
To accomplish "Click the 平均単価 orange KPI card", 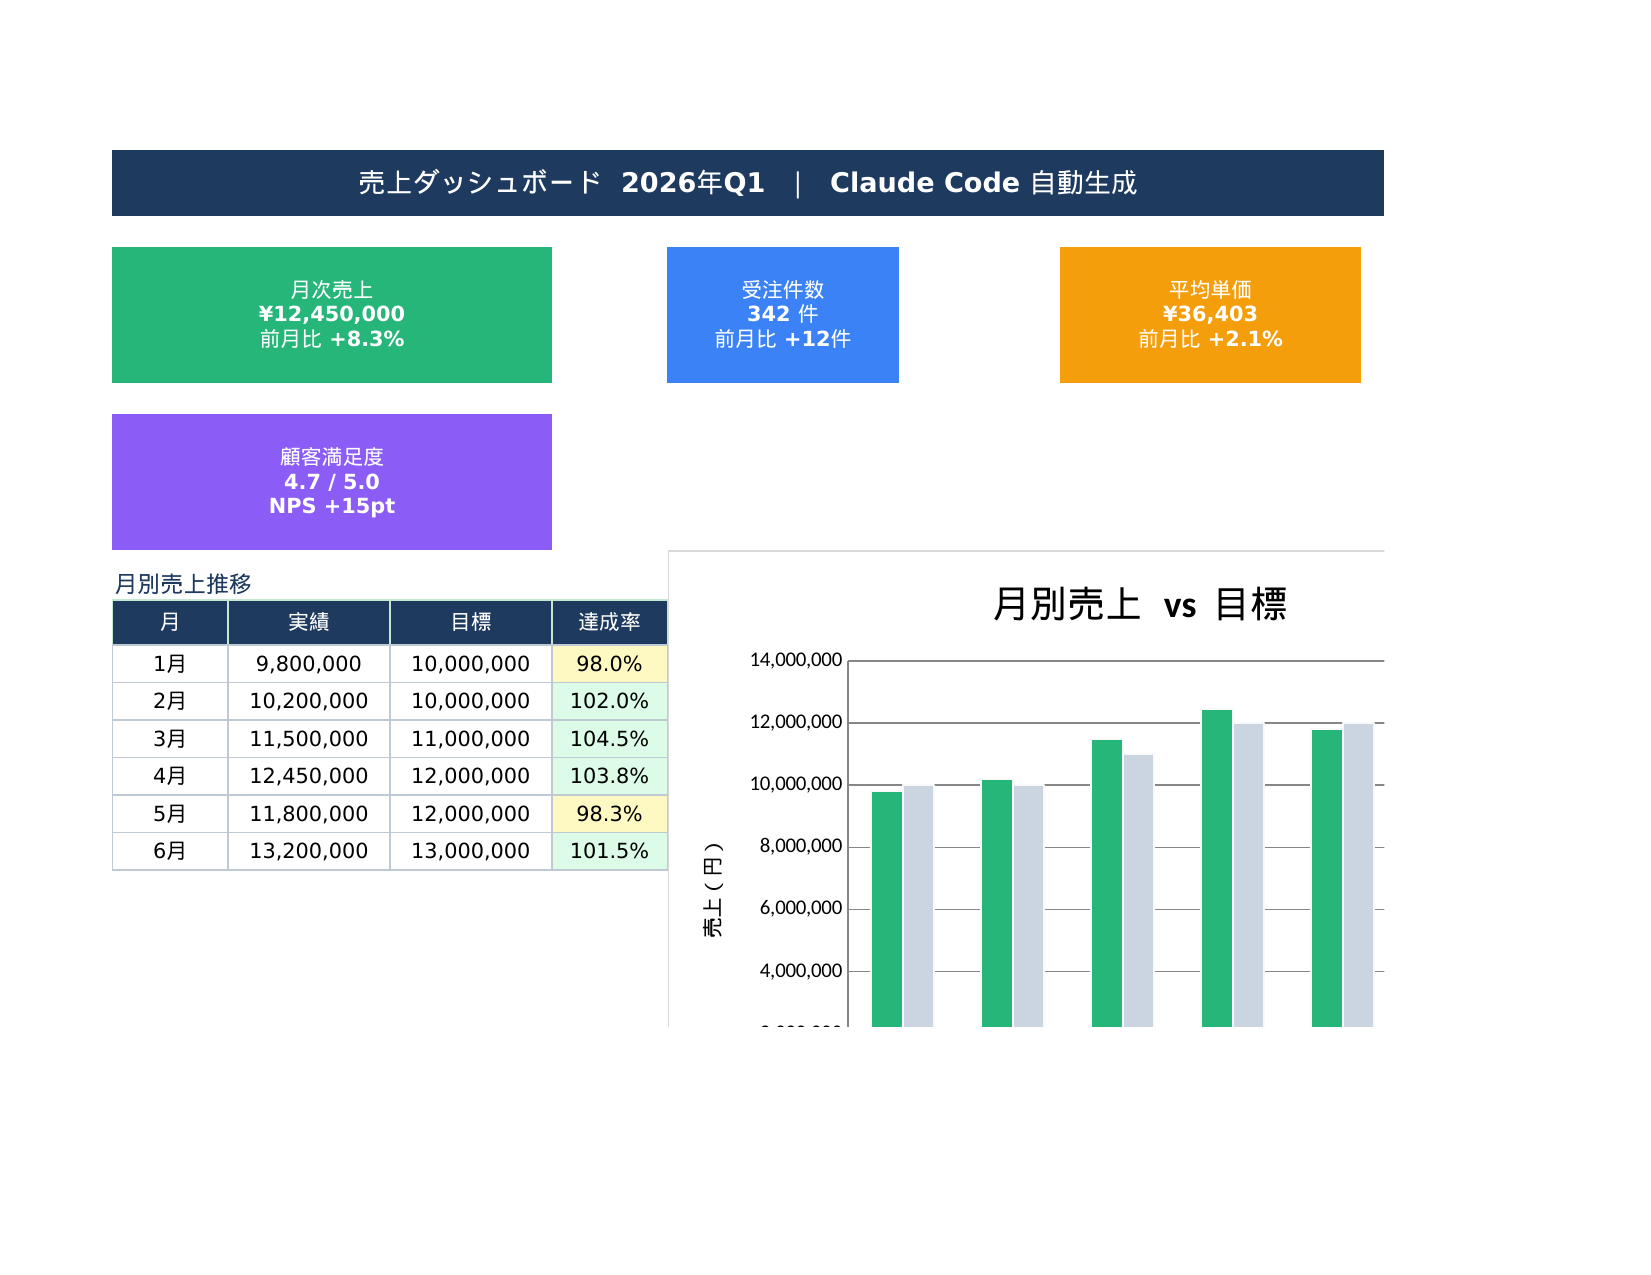I will 1209,314.
